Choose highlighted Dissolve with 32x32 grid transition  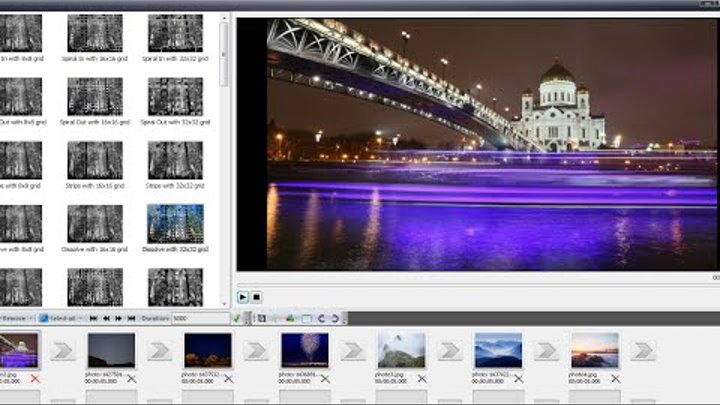point(175,224)
